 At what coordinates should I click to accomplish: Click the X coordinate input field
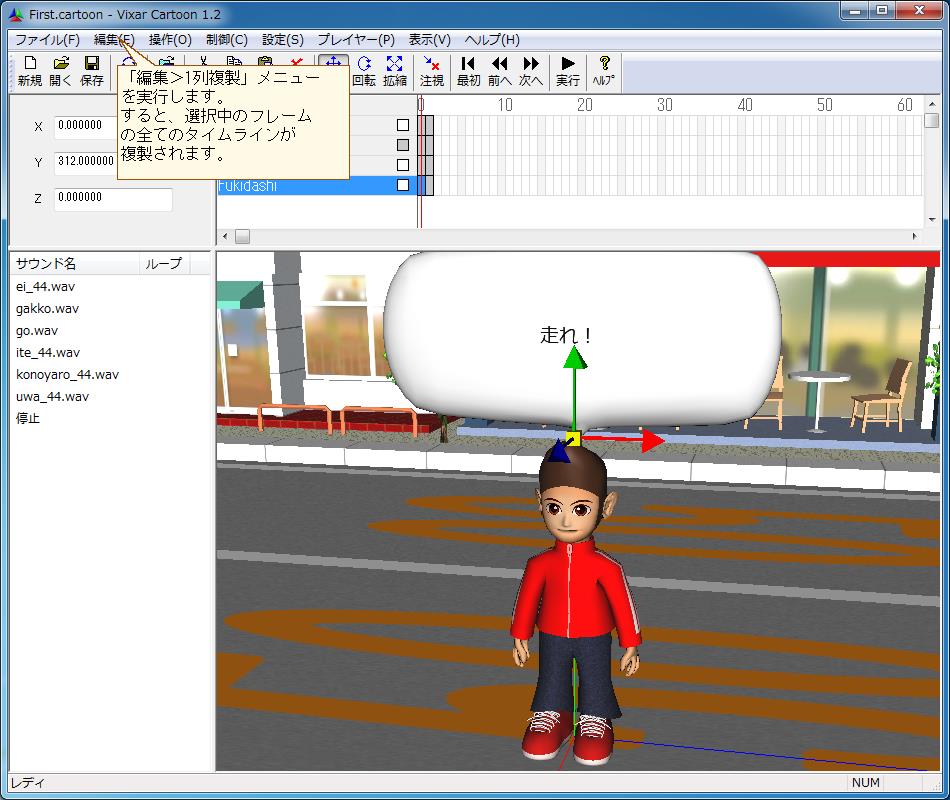tap(84, 126)
